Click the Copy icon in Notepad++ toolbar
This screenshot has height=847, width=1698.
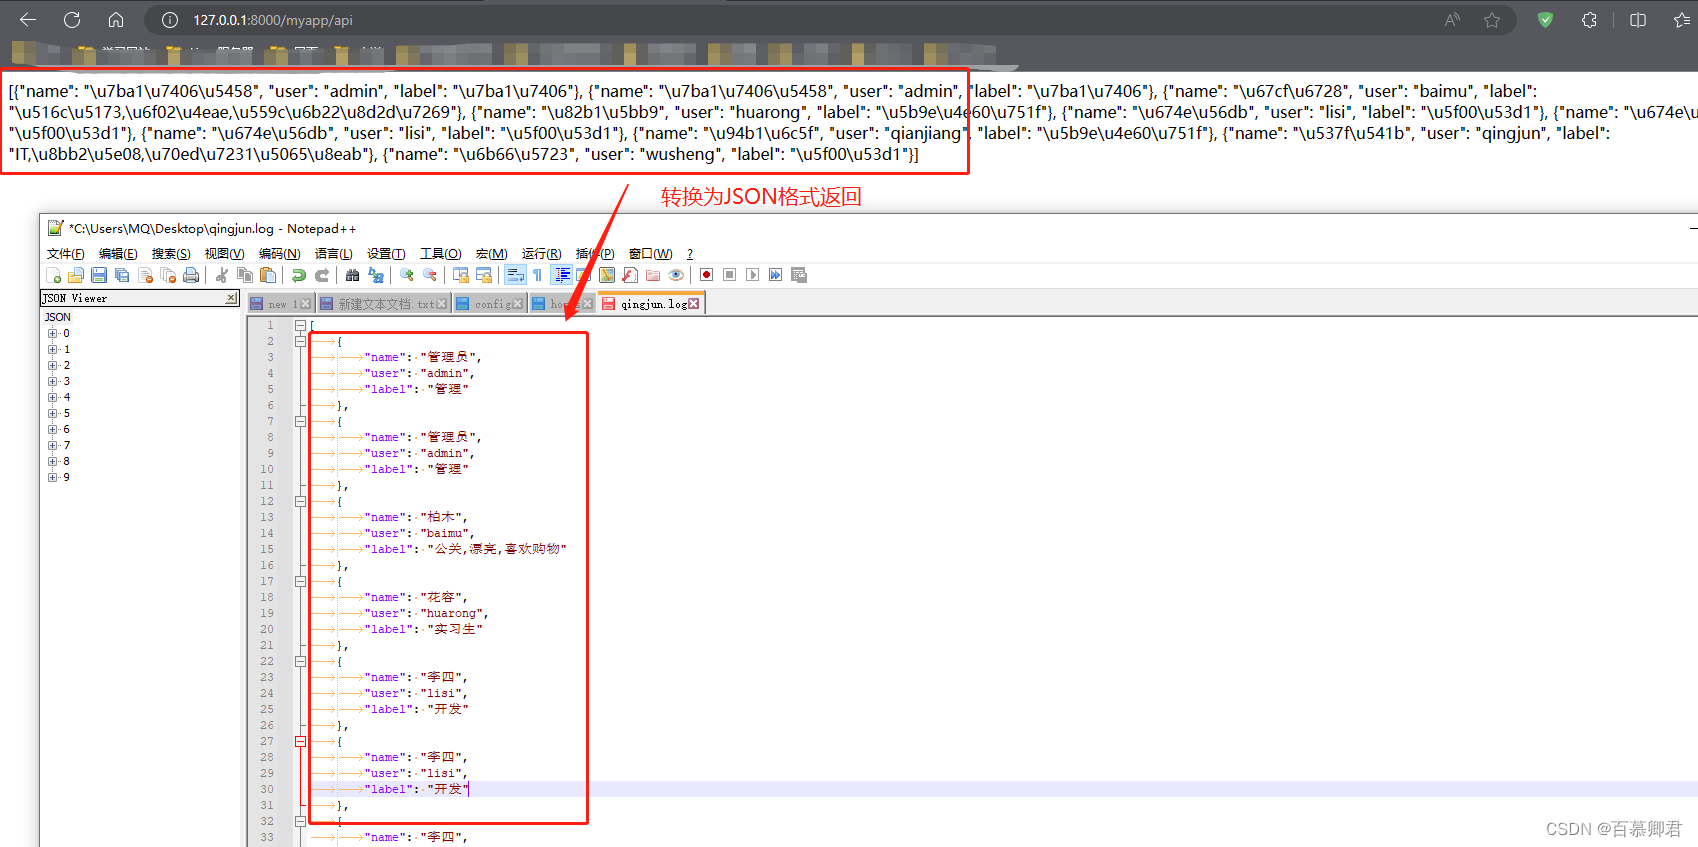[x=245, y=275]
